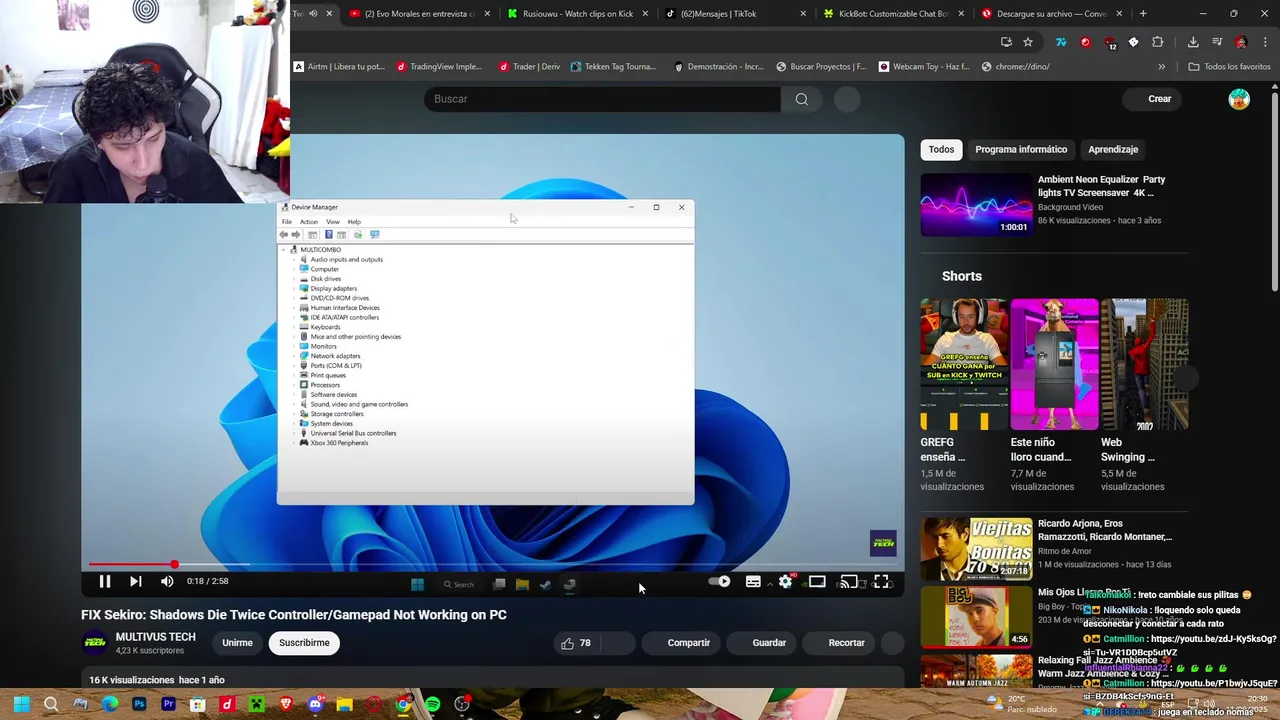Open the Chrome downloads icon

(x=1193, y=42)
